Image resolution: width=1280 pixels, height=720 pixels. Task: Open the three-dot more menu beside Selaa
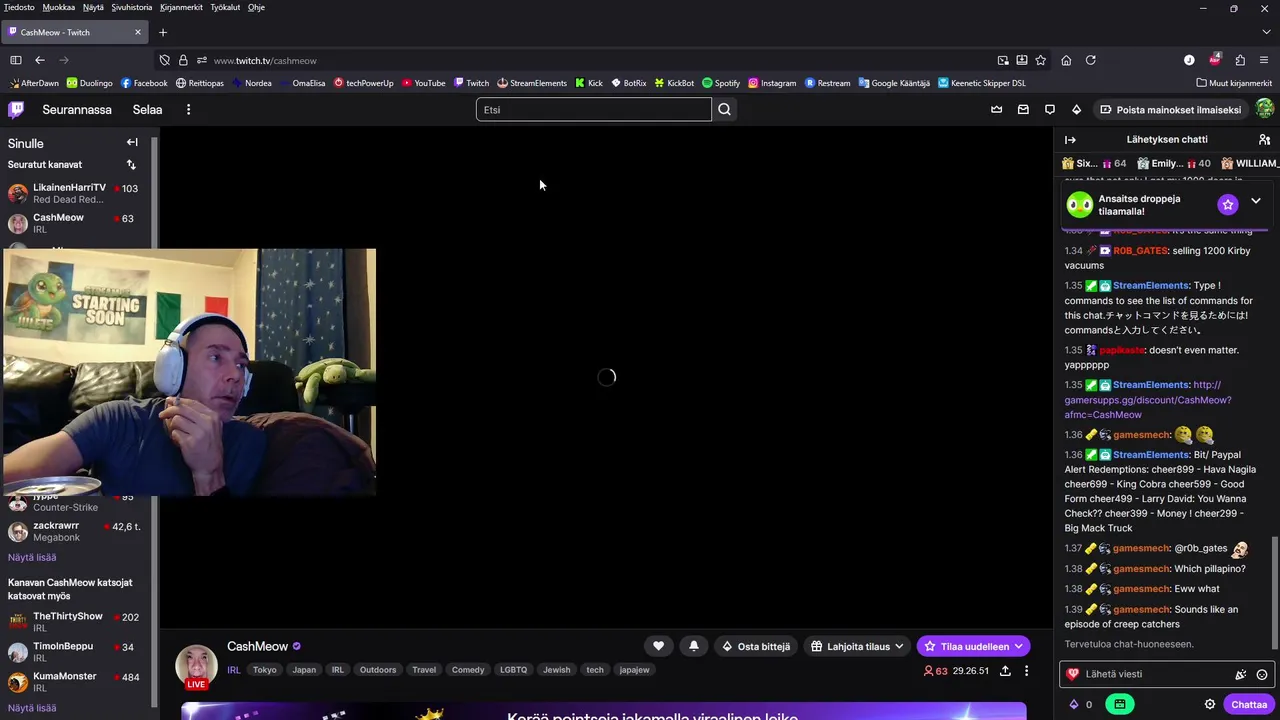point(188,110)
